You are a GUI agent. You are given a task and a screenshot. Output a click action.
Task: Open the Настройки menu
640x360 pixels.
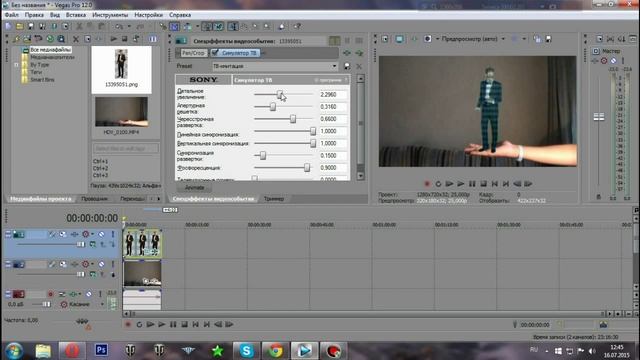point(149,15)
